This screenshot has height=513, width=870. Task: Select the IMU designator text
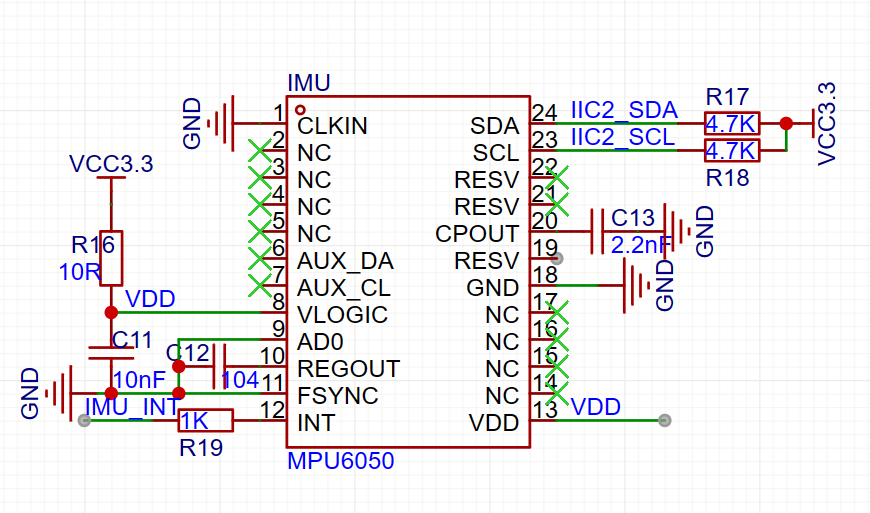[309, 83]
